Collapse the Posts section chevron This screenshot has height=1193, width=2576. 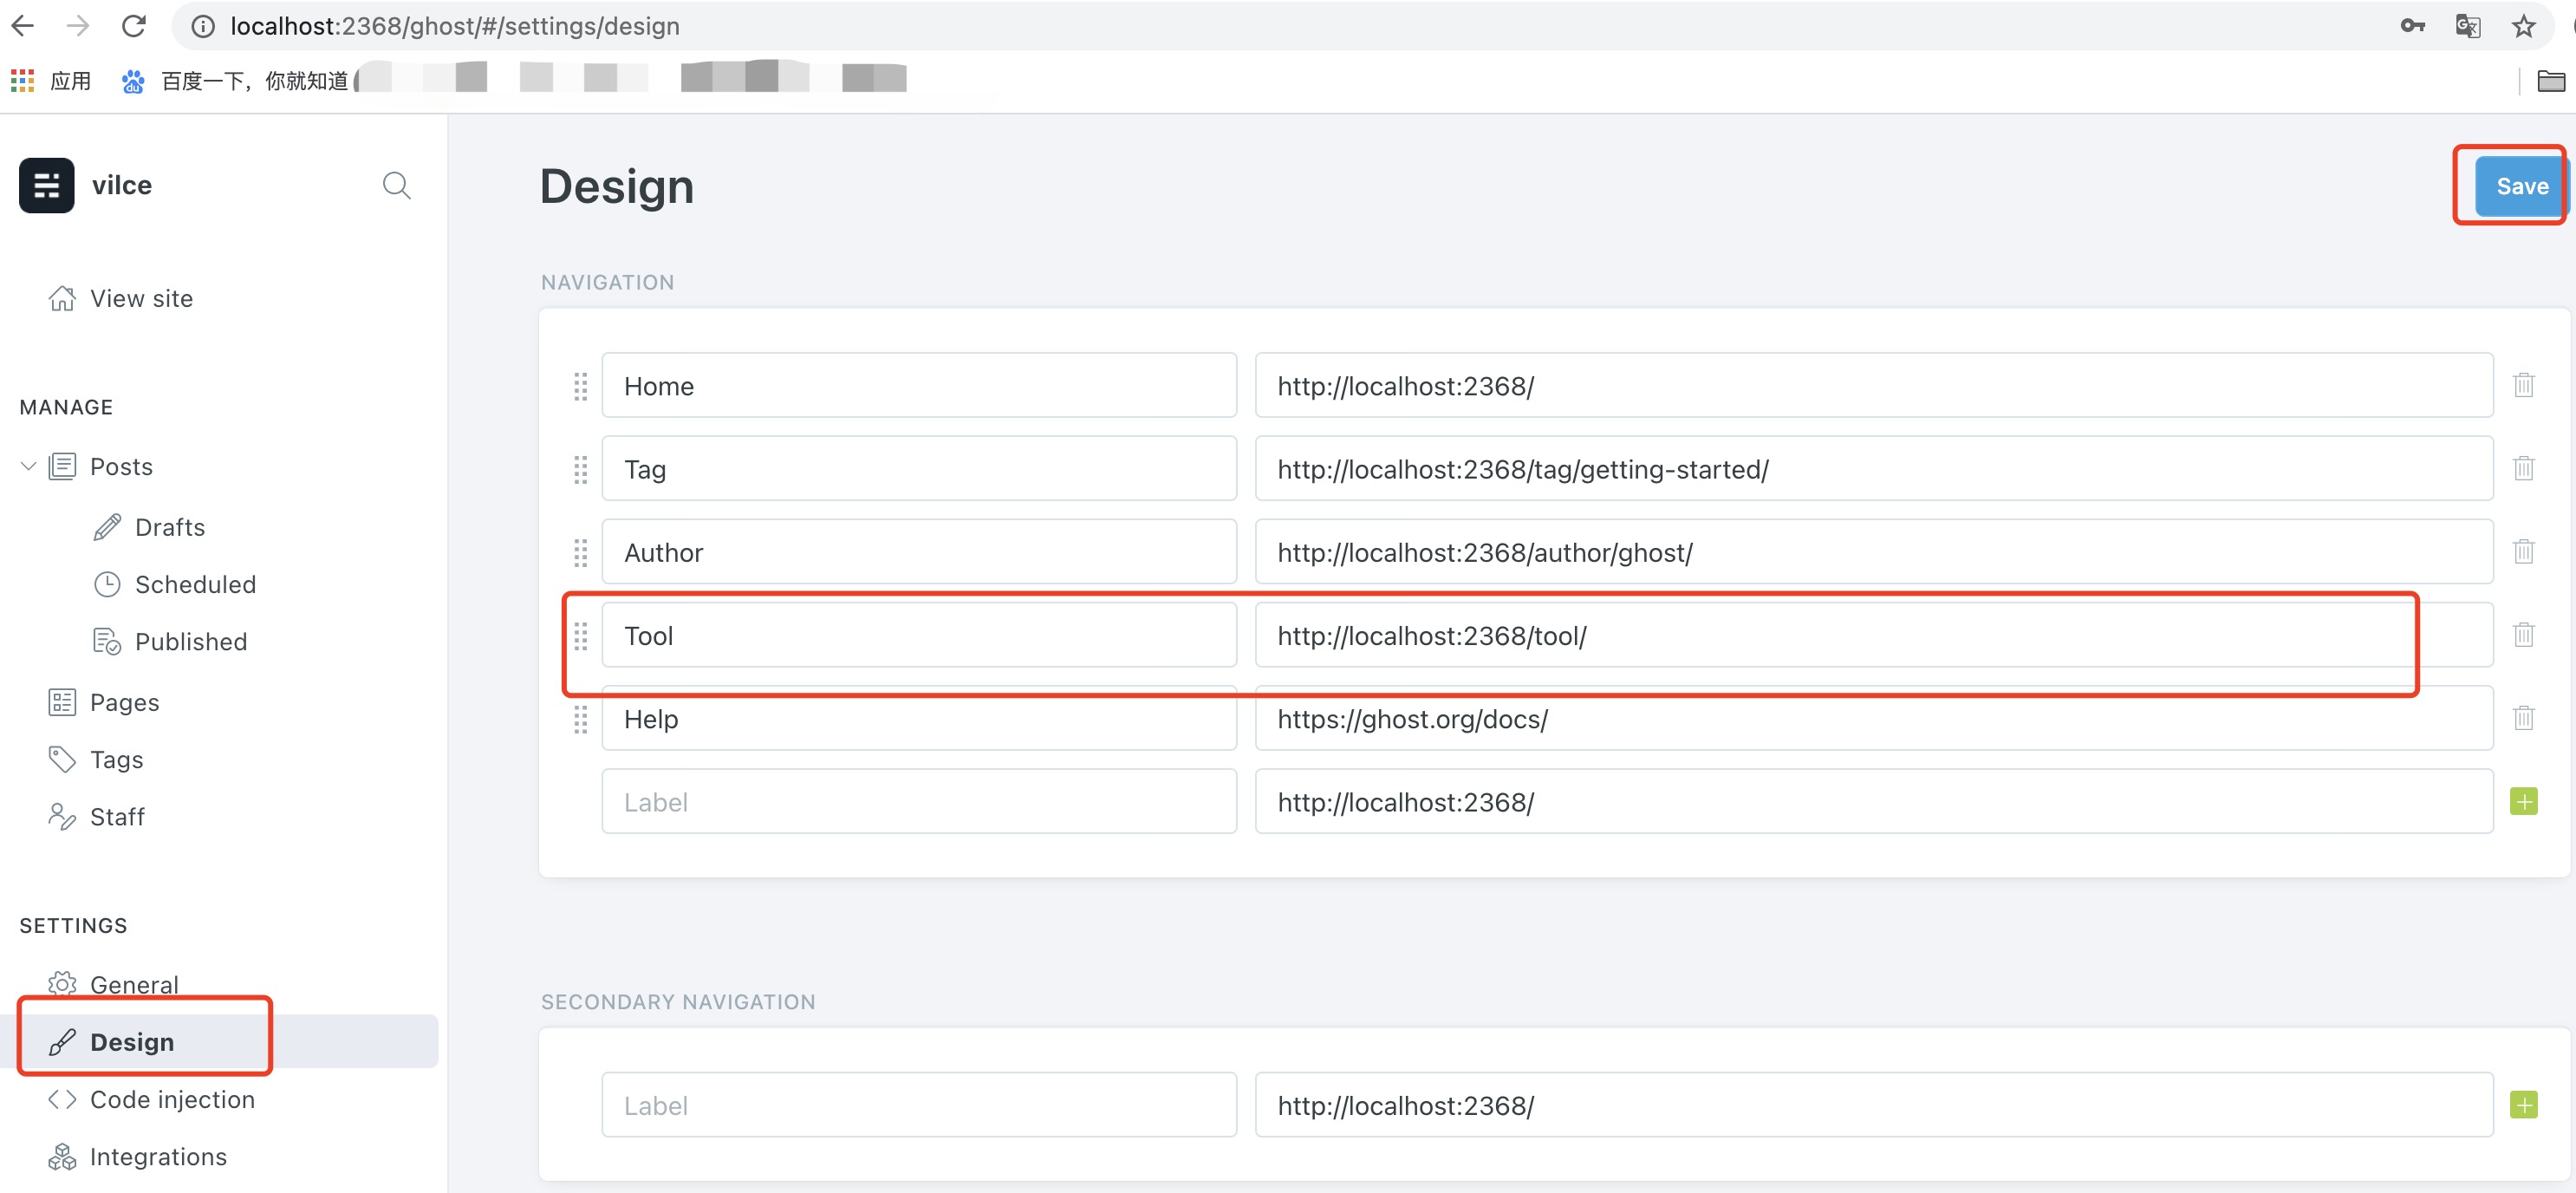(x=27, y=465)
